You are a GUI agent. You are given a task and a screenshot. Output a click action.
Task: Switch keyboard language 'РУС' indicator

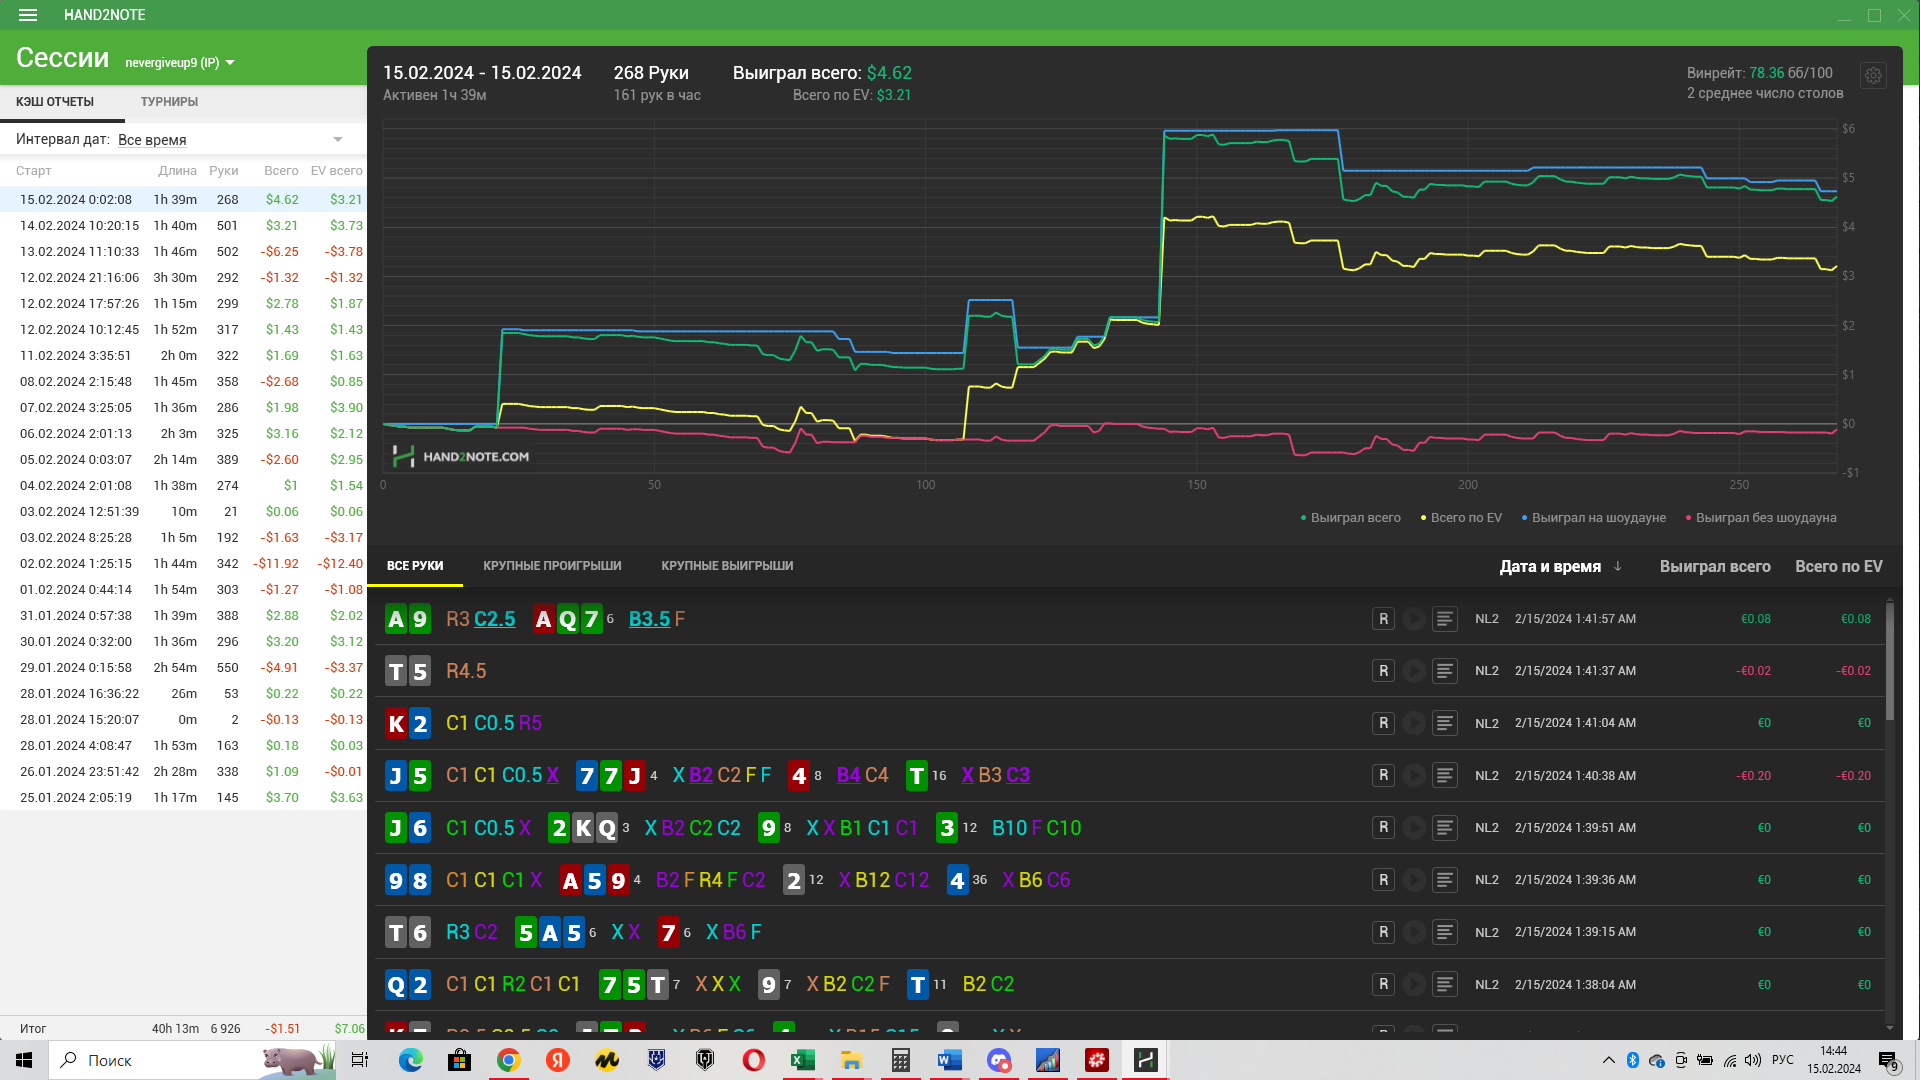[x=1782, y=1060]
